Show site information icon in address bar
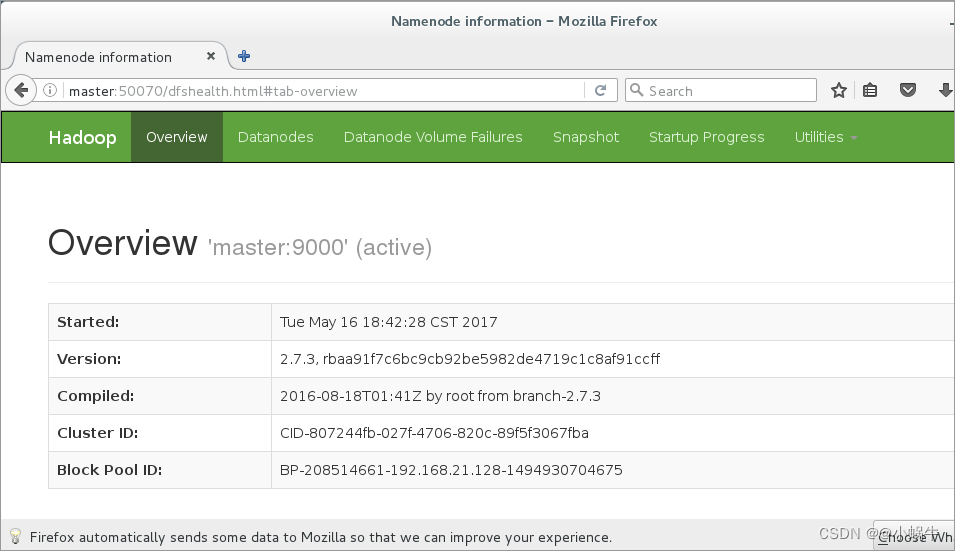The height and width of the screenshot is (551, 955). (50, 91)
